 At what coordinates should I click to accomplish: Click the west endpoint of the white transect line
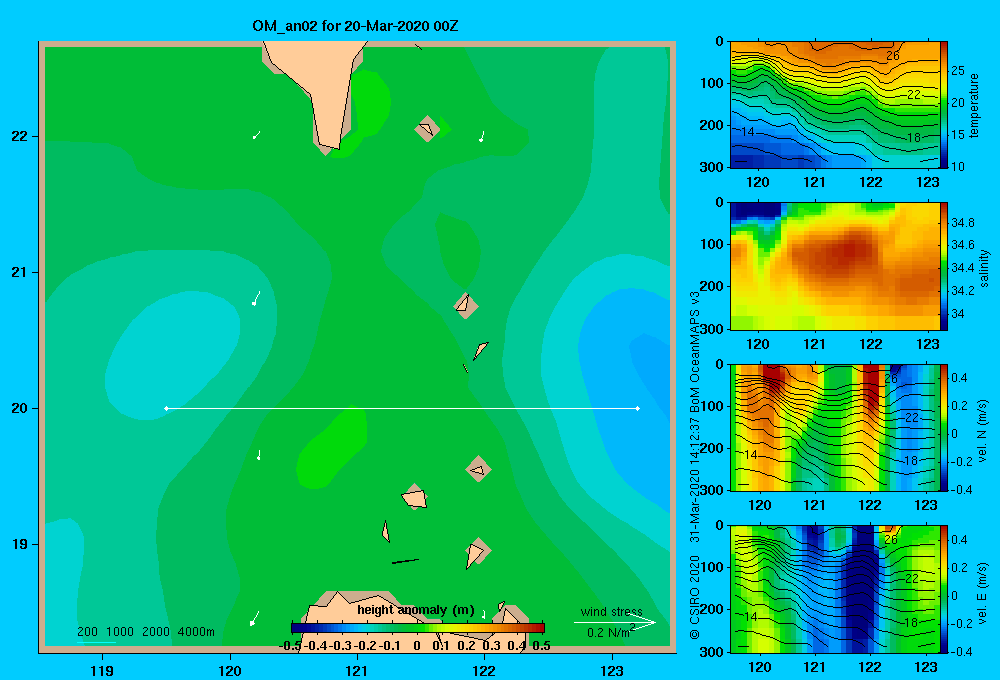click(166, 408)
